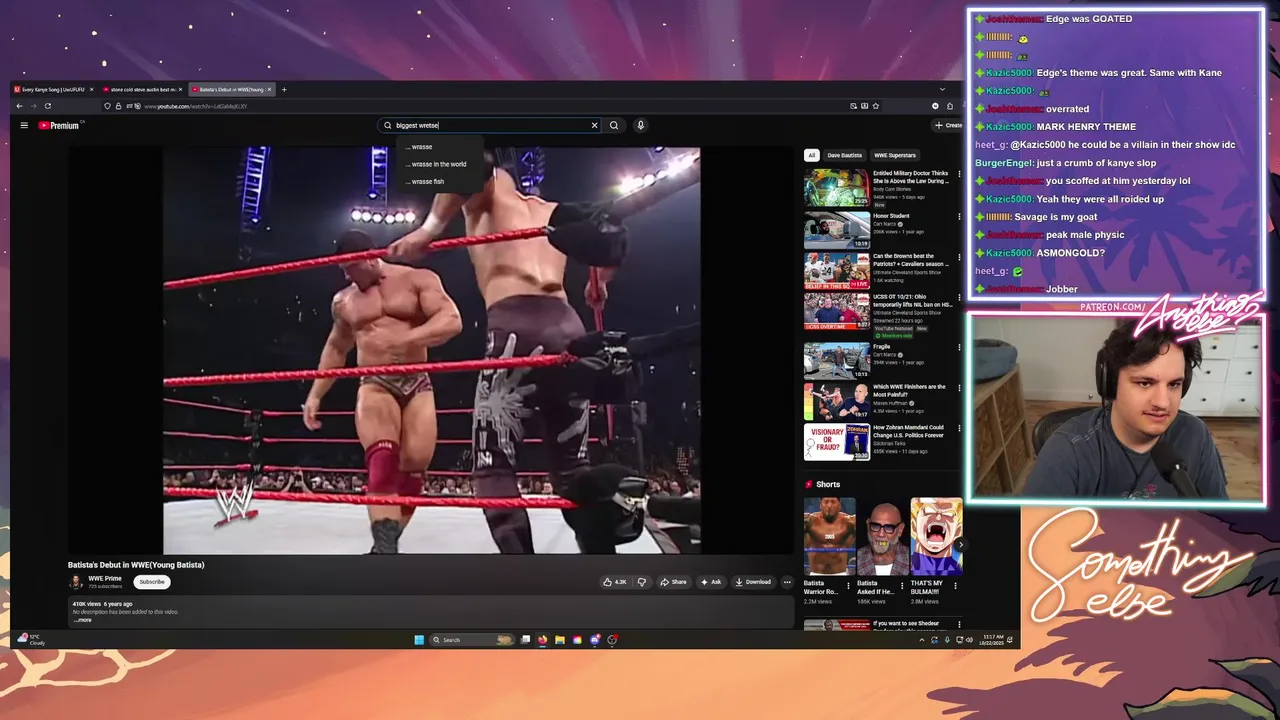Start voice search with the microphone
Screen dimensions: 1280x720
tap(640, 125)
